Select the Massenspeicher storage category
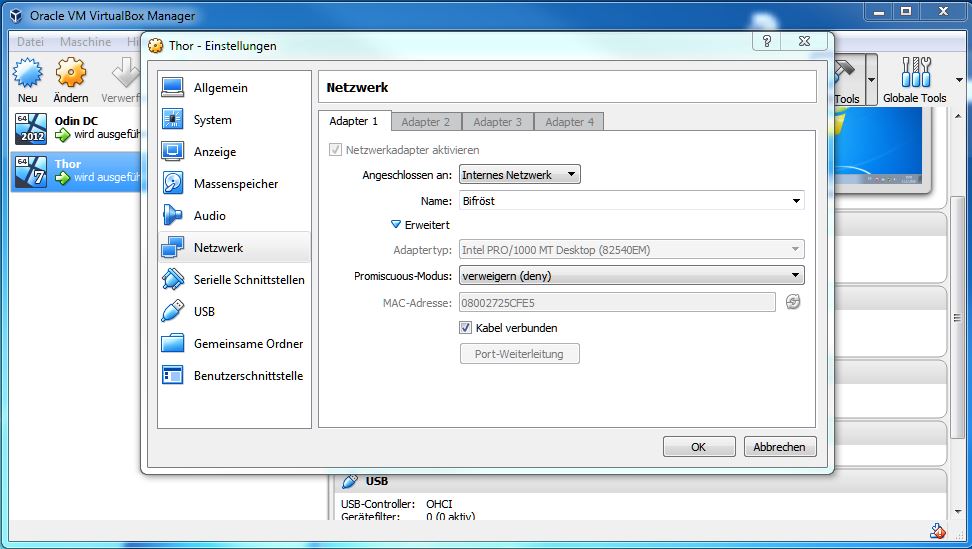Image resolution: width=972 pixels, height=549 pixels. coord(234,183)
